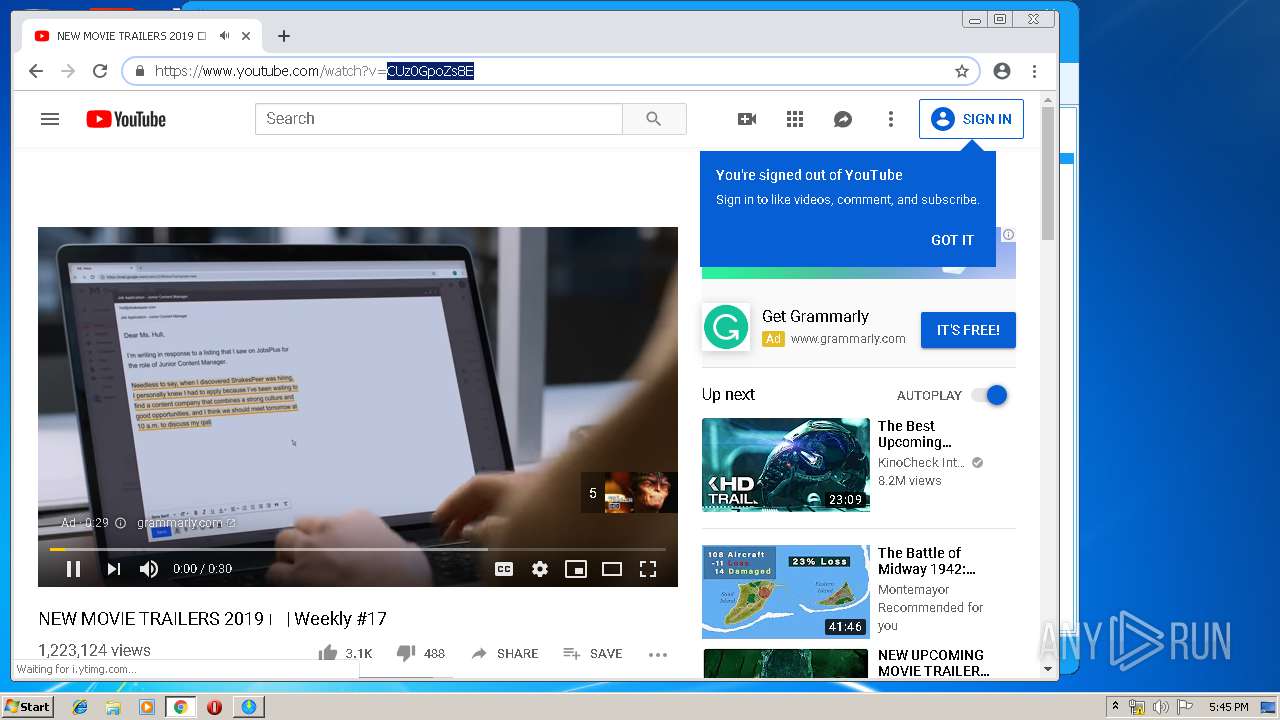Click the search magnifier button
The image size is (1280, 720).
point(654,119)
